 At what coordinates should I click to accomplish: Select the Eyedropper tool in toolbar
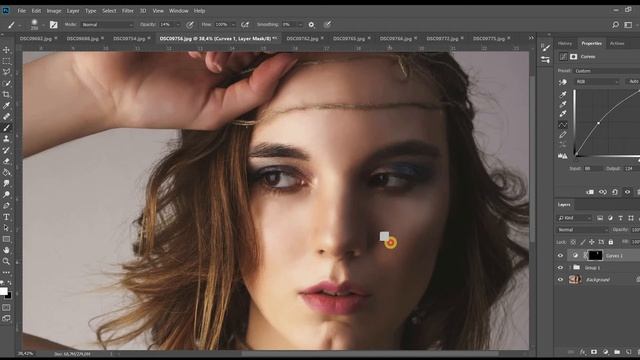point(6,106)
